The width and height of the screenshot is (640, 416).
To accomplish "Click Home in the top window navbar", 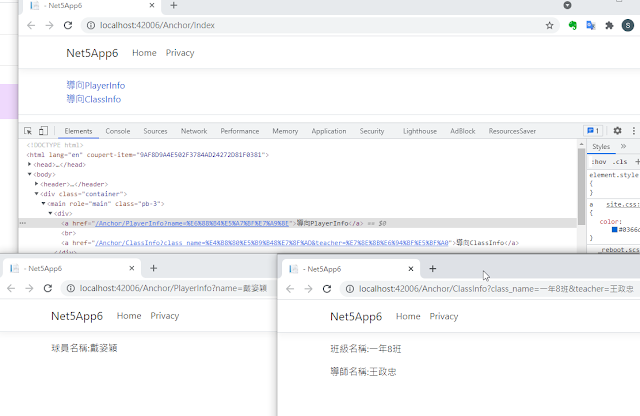I will (144, 53).
